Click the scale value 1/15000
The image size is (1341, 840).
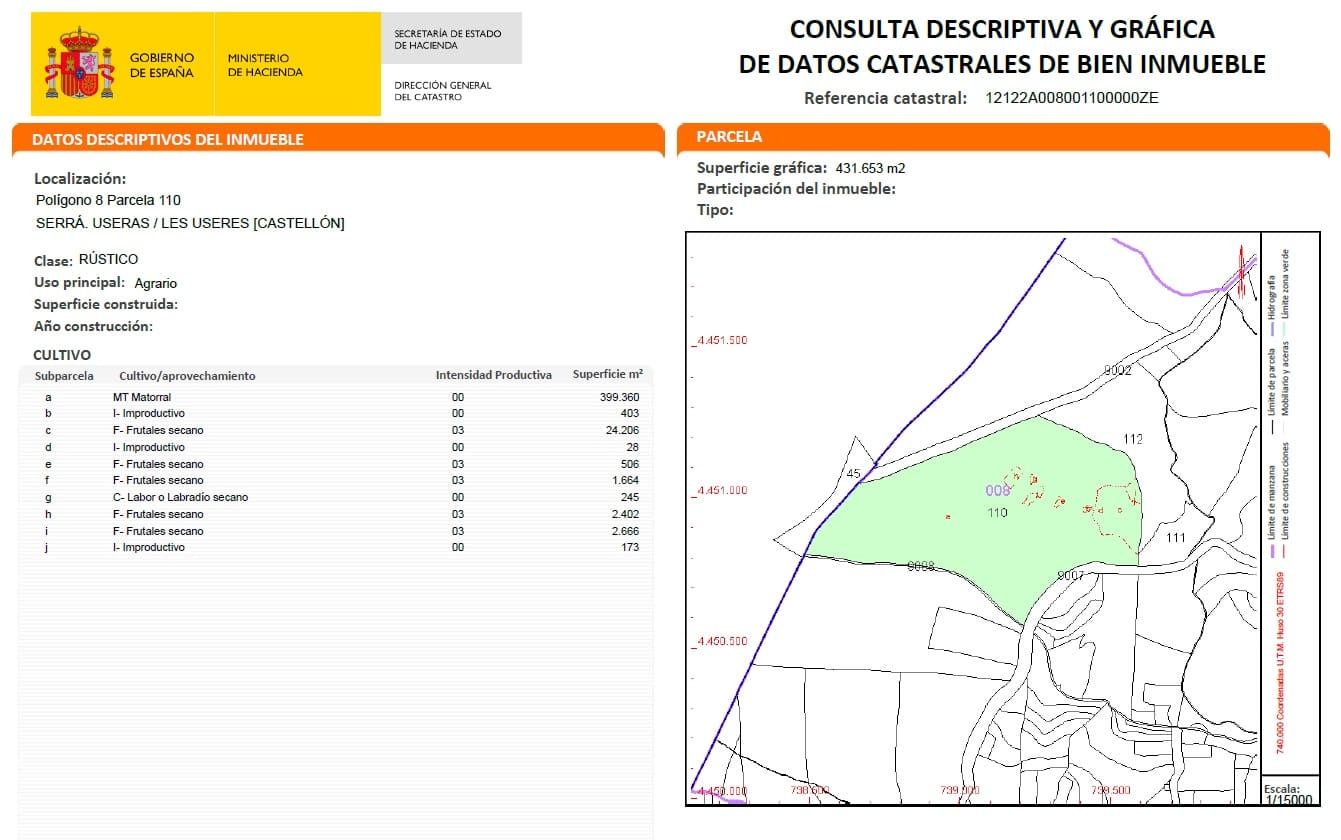pyautogui.click(x=1289, y=799)
